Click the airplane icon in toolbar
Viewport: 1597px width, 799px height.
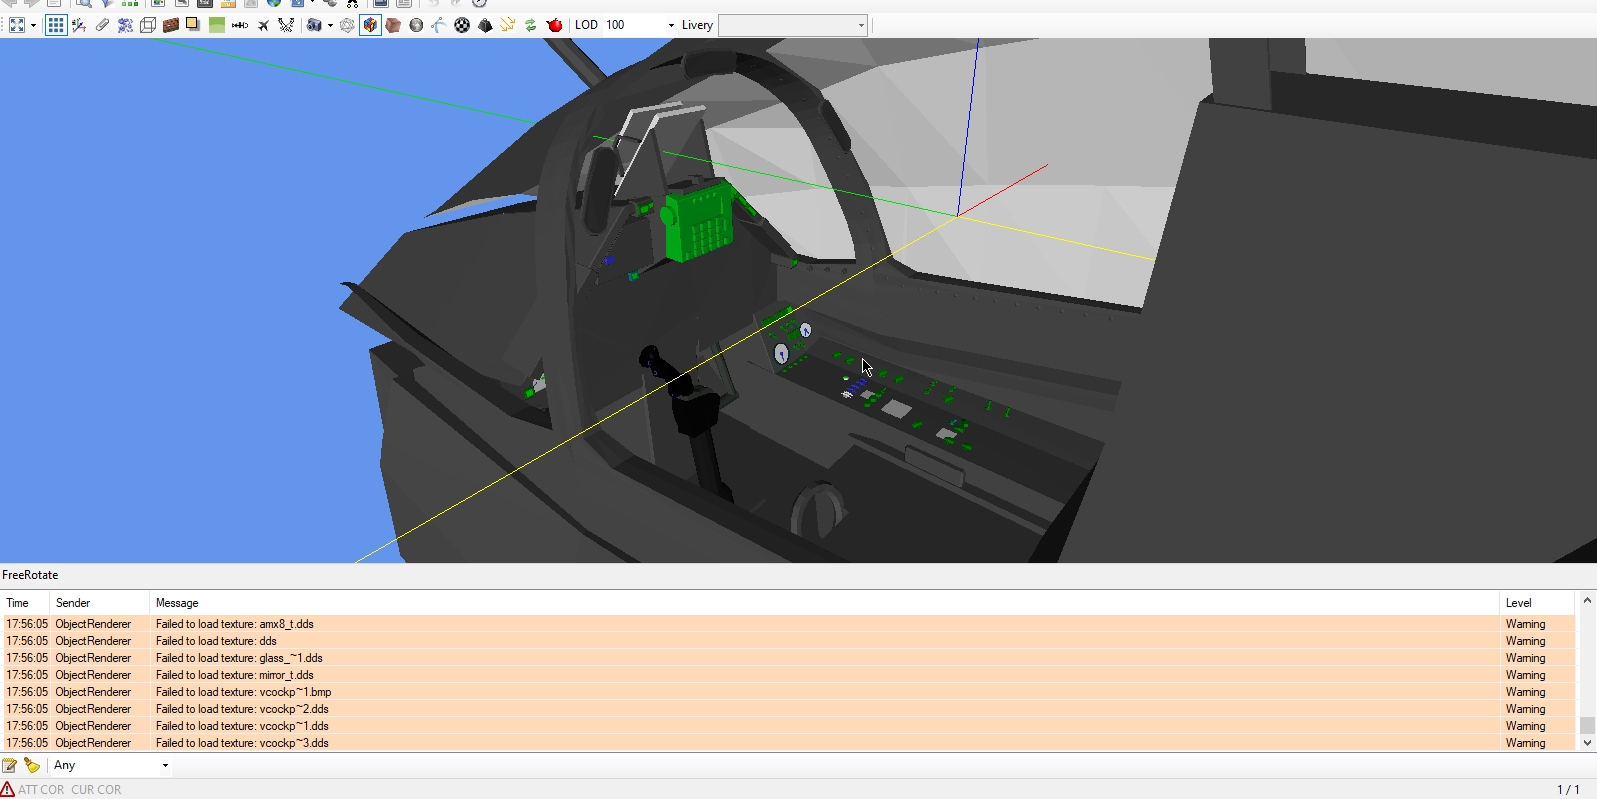coord(263,25)
